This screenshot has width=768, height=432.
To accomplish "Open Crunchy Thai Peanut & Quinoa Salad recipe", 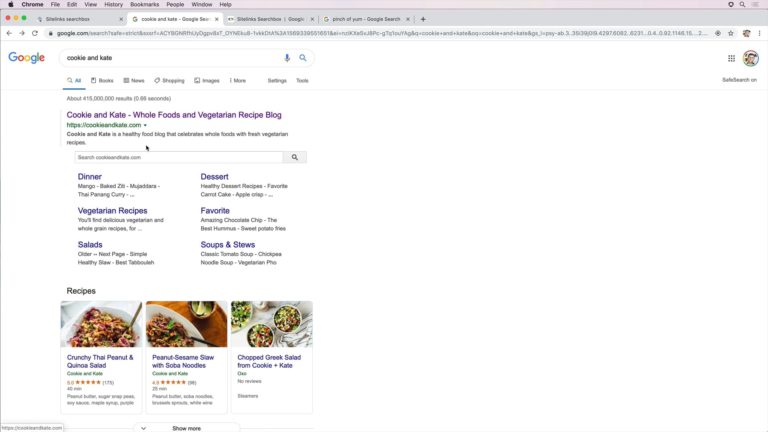I will [x=100, y=361].
